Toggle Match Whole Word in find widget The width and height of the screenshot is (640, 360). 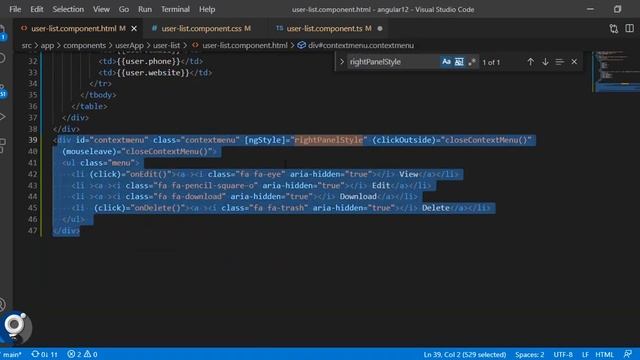(x=459, y=62)
